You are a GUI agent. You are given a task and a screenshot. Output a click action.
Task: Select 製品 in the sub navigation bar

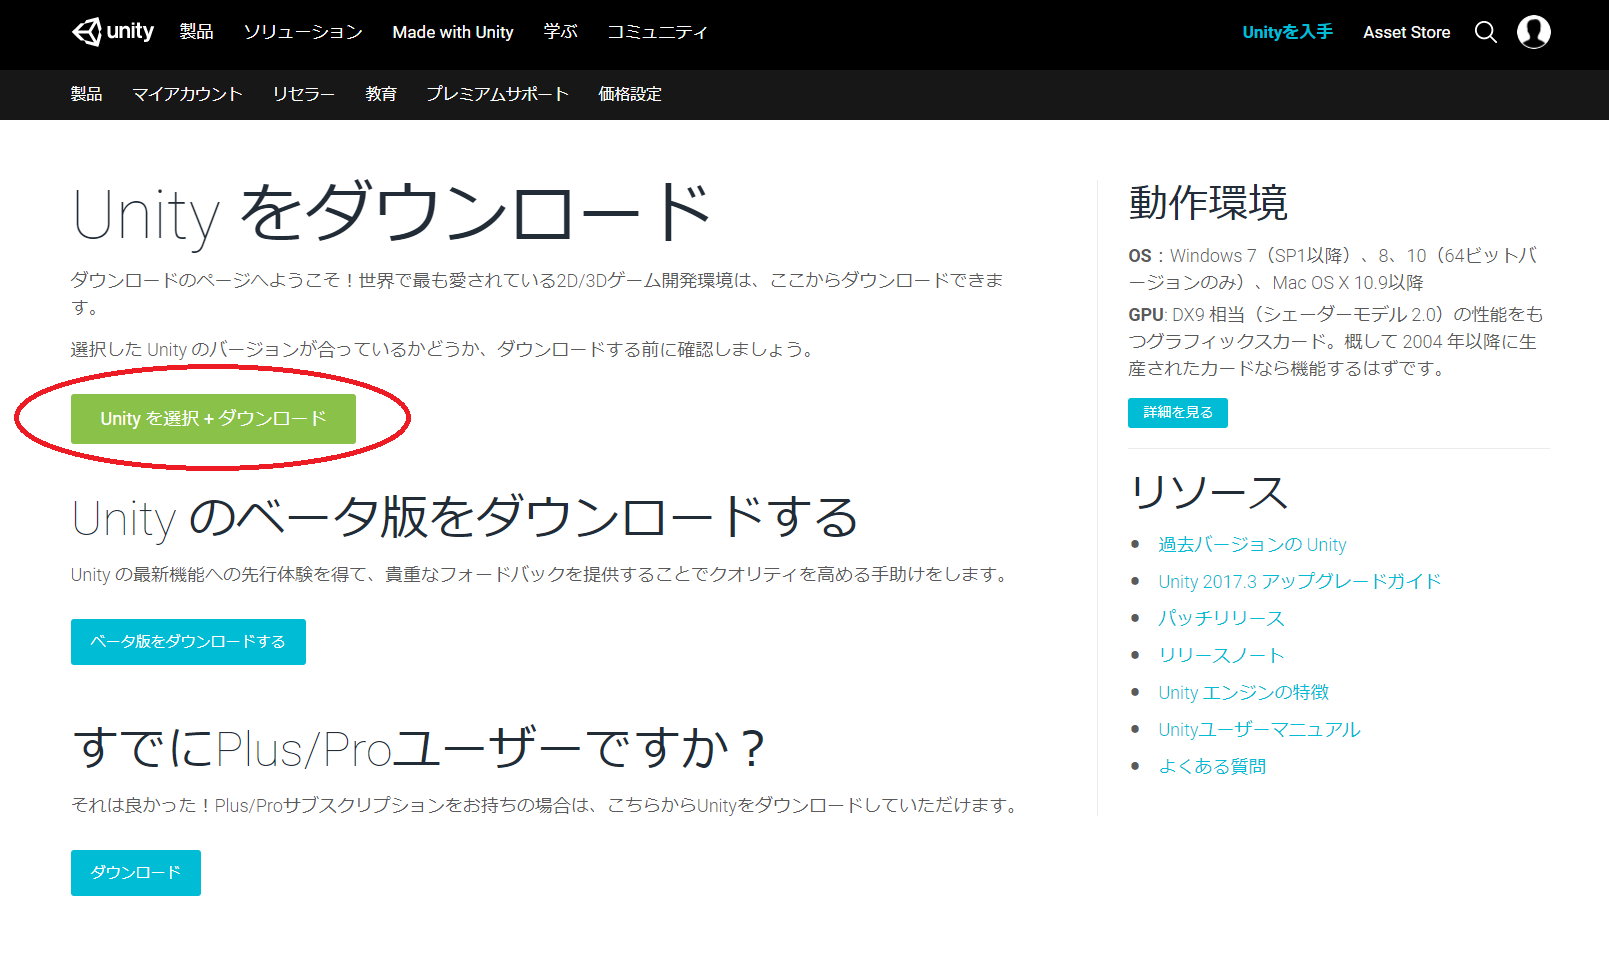coord(86,94)
